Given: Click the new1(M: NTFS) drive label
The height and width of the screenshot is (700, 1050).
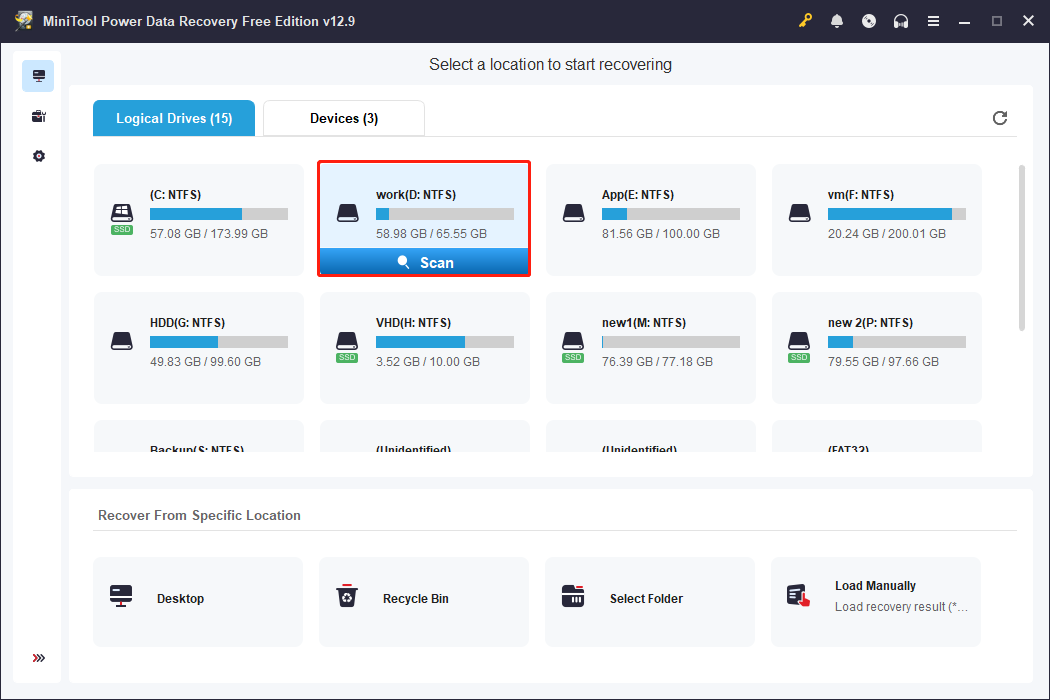Looking at the screenshot, I should [644, 323].
